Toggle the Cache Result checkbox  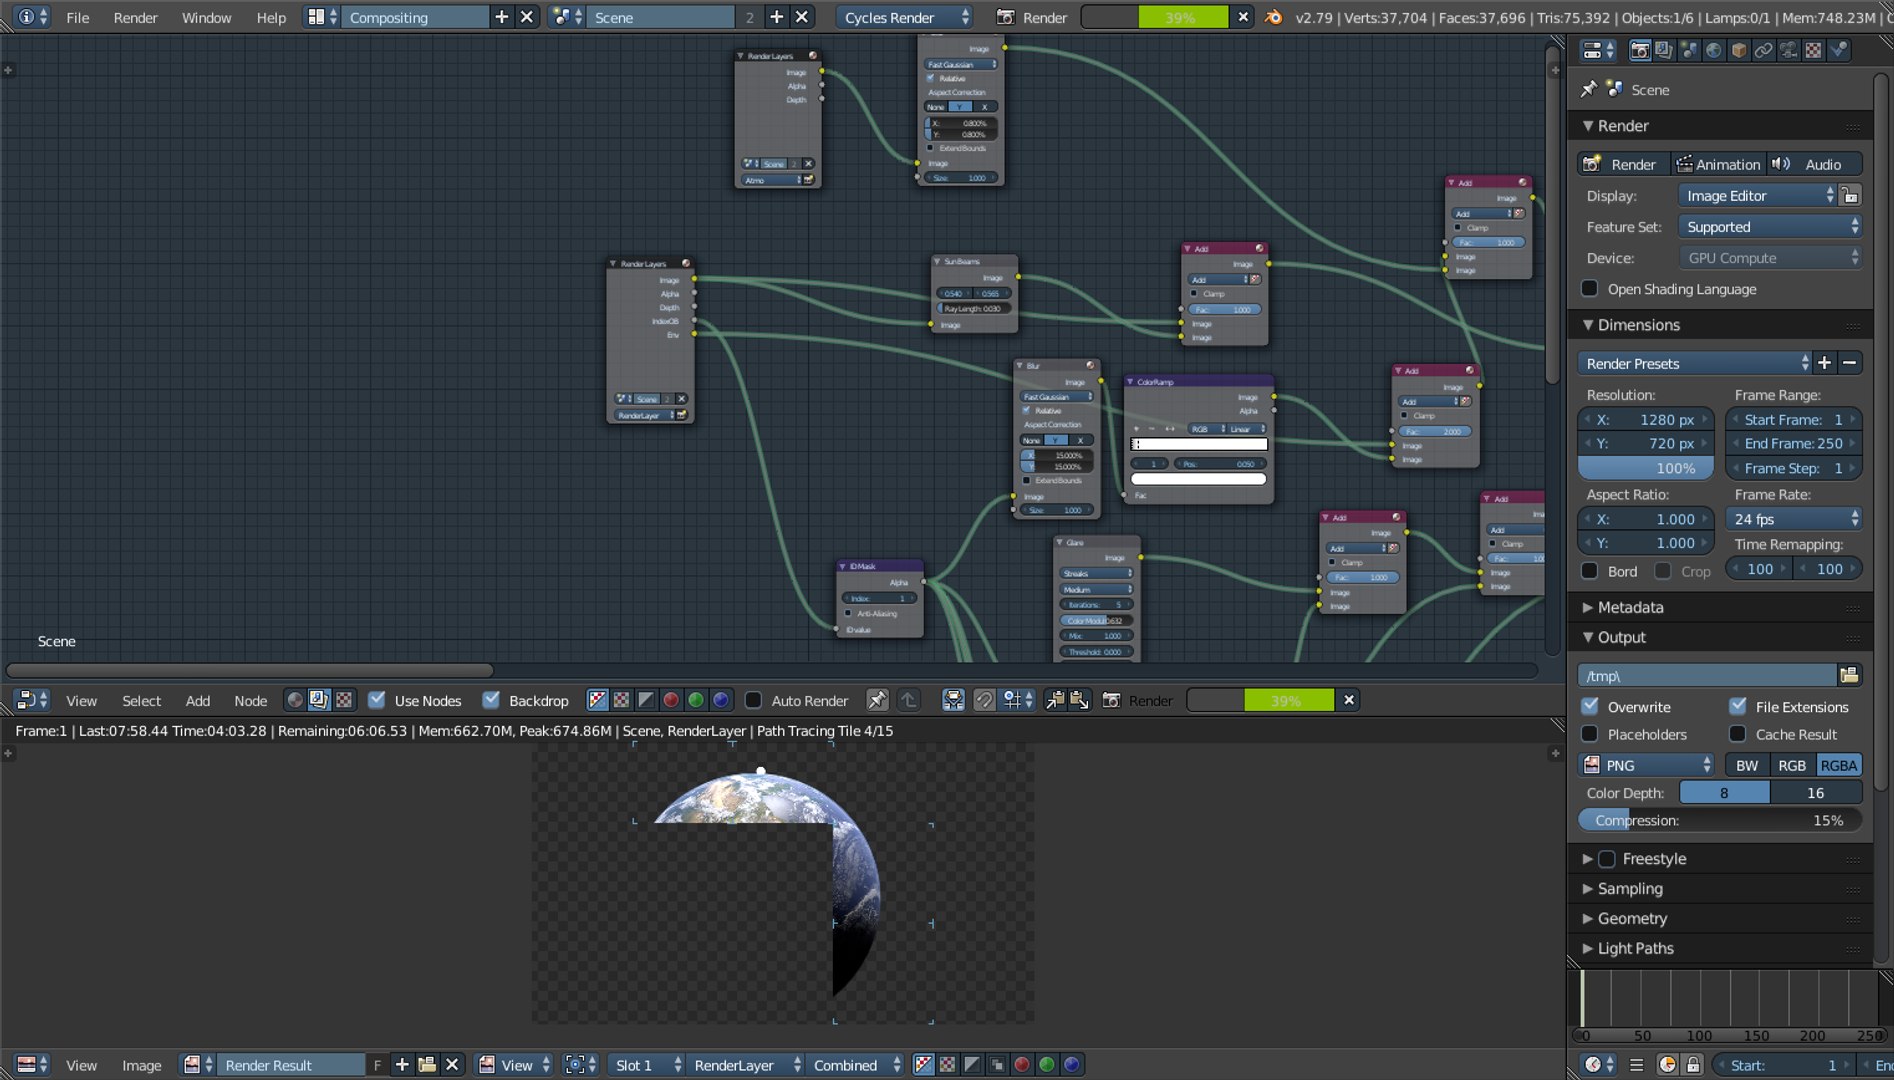pos(1738,734)
